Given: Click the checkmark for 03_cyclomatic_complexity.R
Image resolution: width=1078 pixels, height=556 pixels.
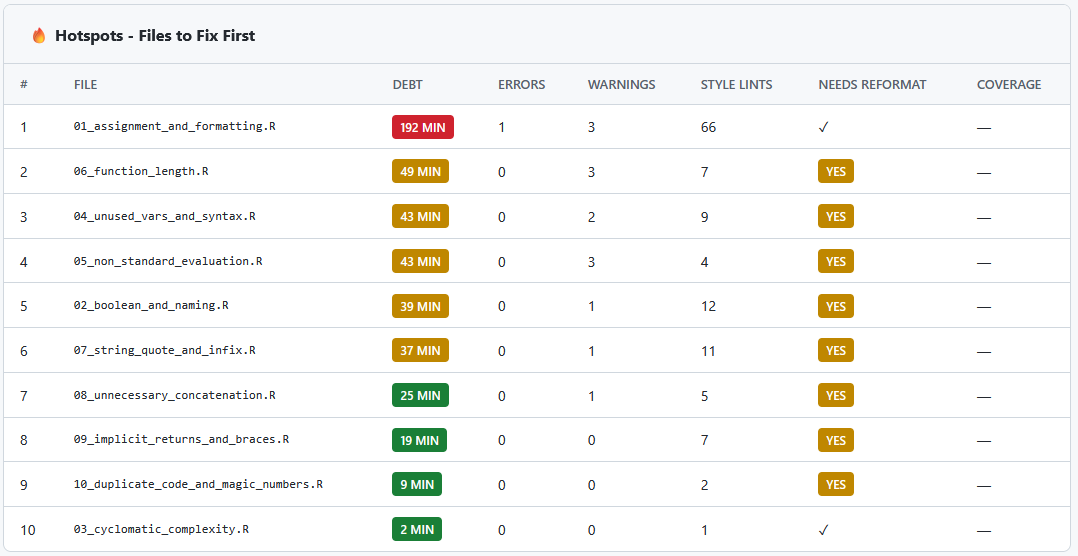Looking at the screenshot, I should (x=823, y=530).
